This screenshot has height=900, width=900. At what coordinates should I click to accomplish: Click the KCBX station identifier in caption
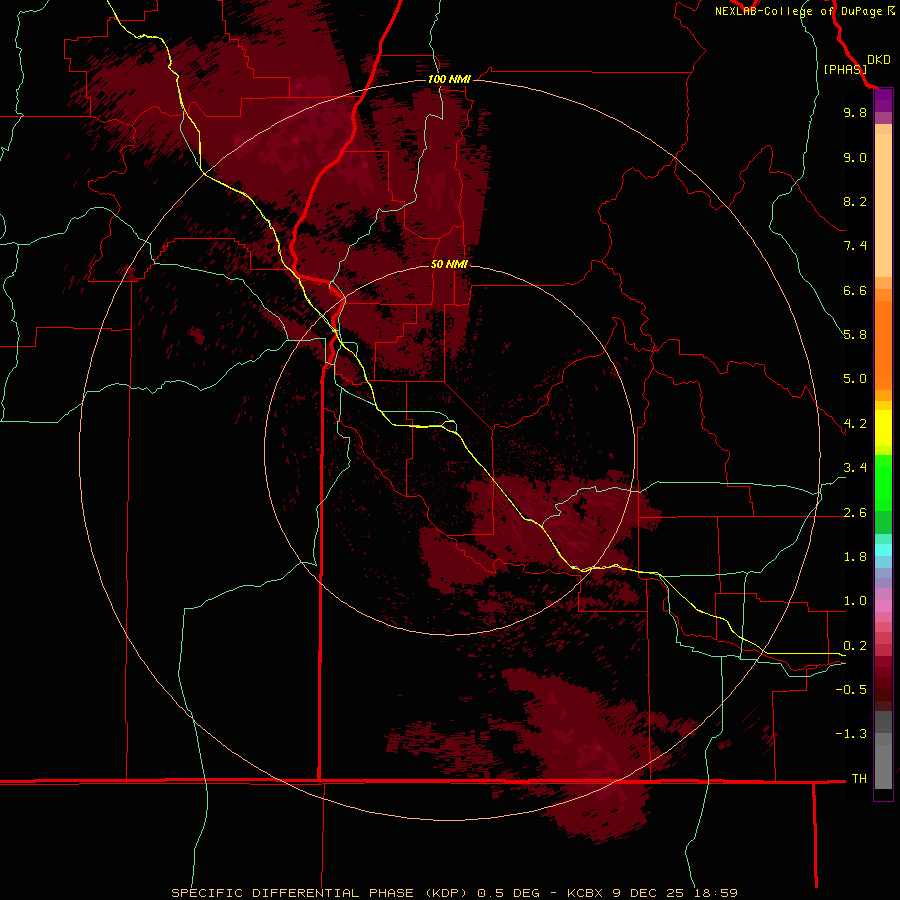pos(585,893)
